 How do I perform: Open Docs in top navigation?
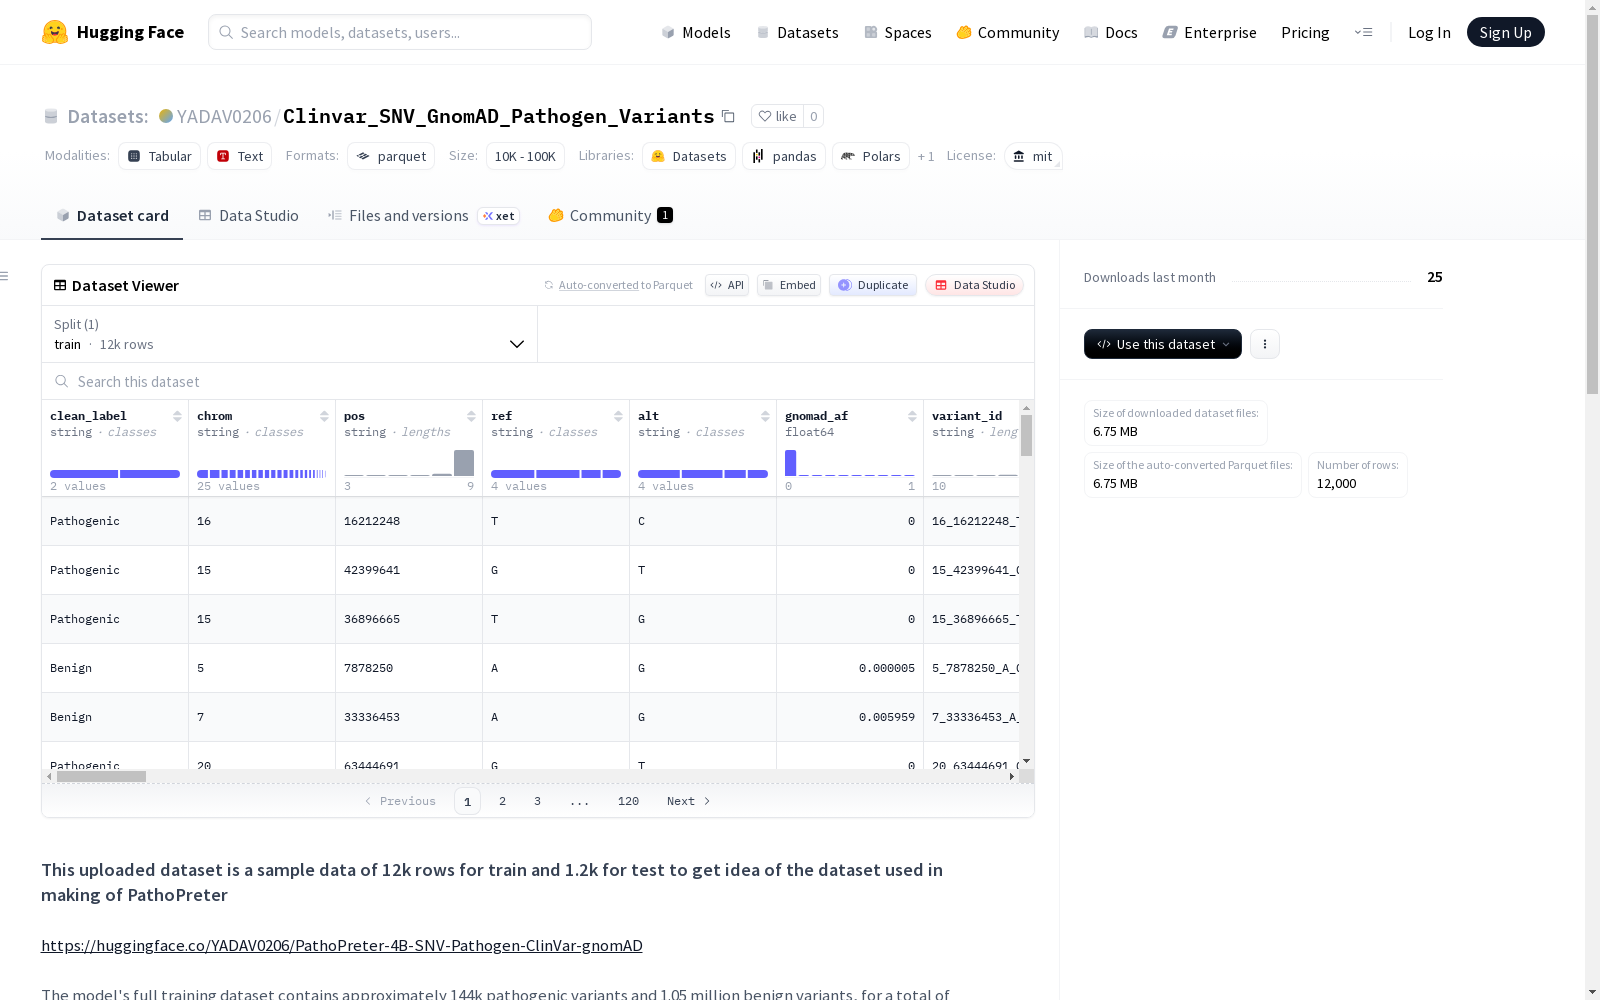pyautogui.click(x=1110, y=32)
